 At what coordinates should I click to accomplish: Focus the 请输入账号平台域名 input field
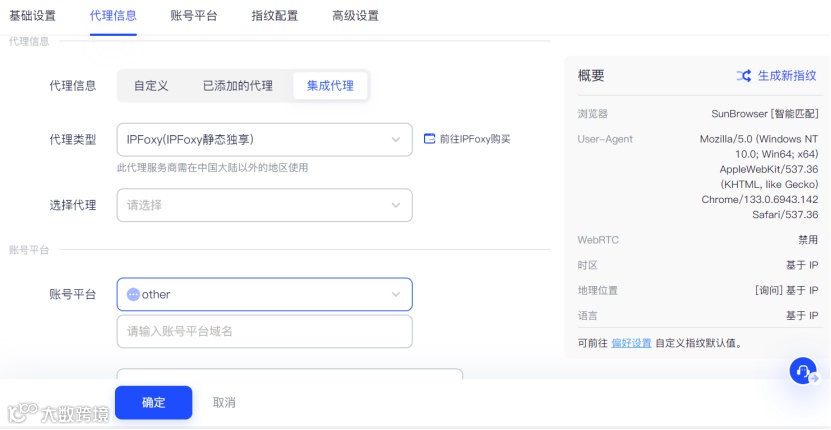264,331
